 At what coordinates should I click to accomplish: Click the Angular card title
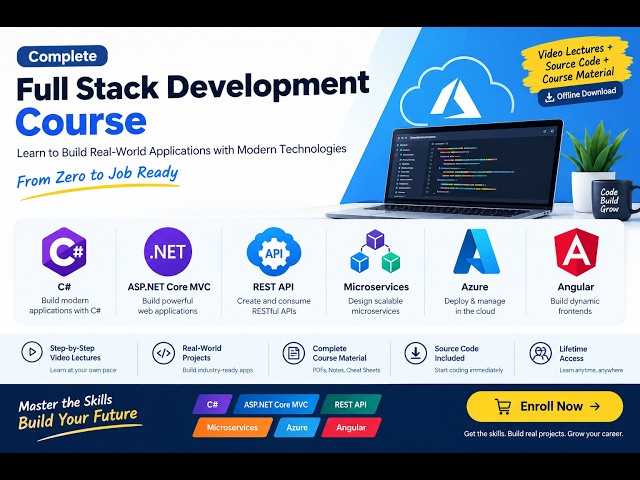tap(576, 287)
